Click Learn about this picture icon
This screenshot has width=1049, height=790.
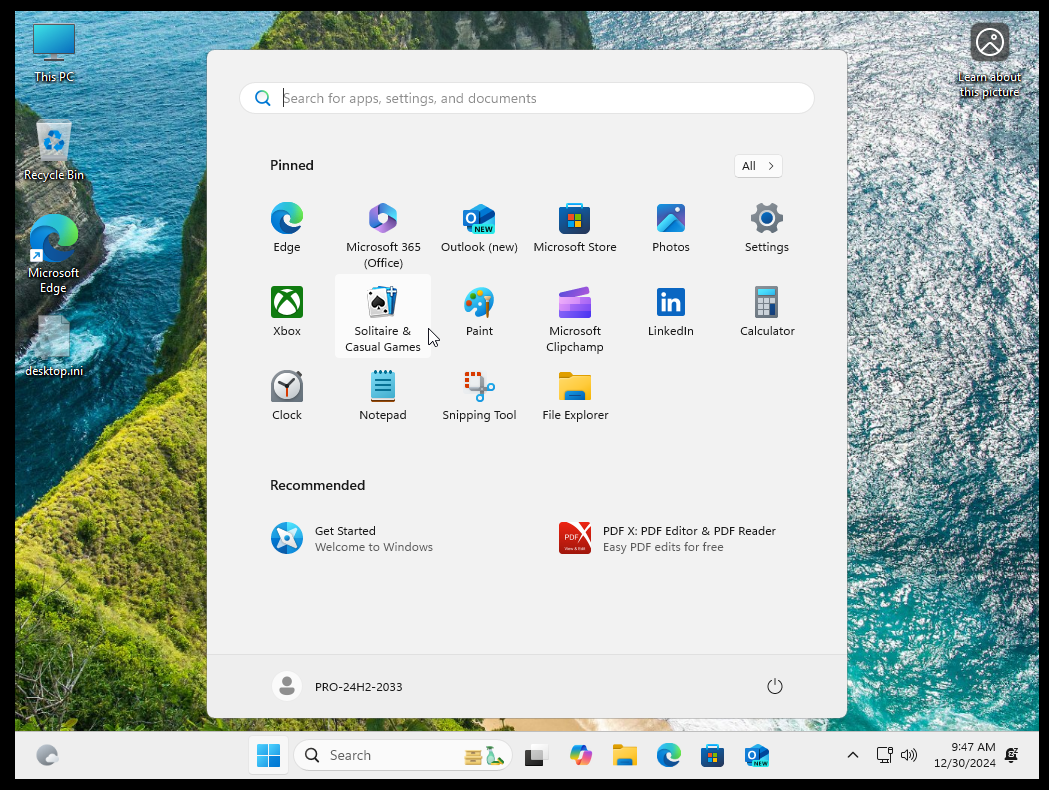[989, 61]
